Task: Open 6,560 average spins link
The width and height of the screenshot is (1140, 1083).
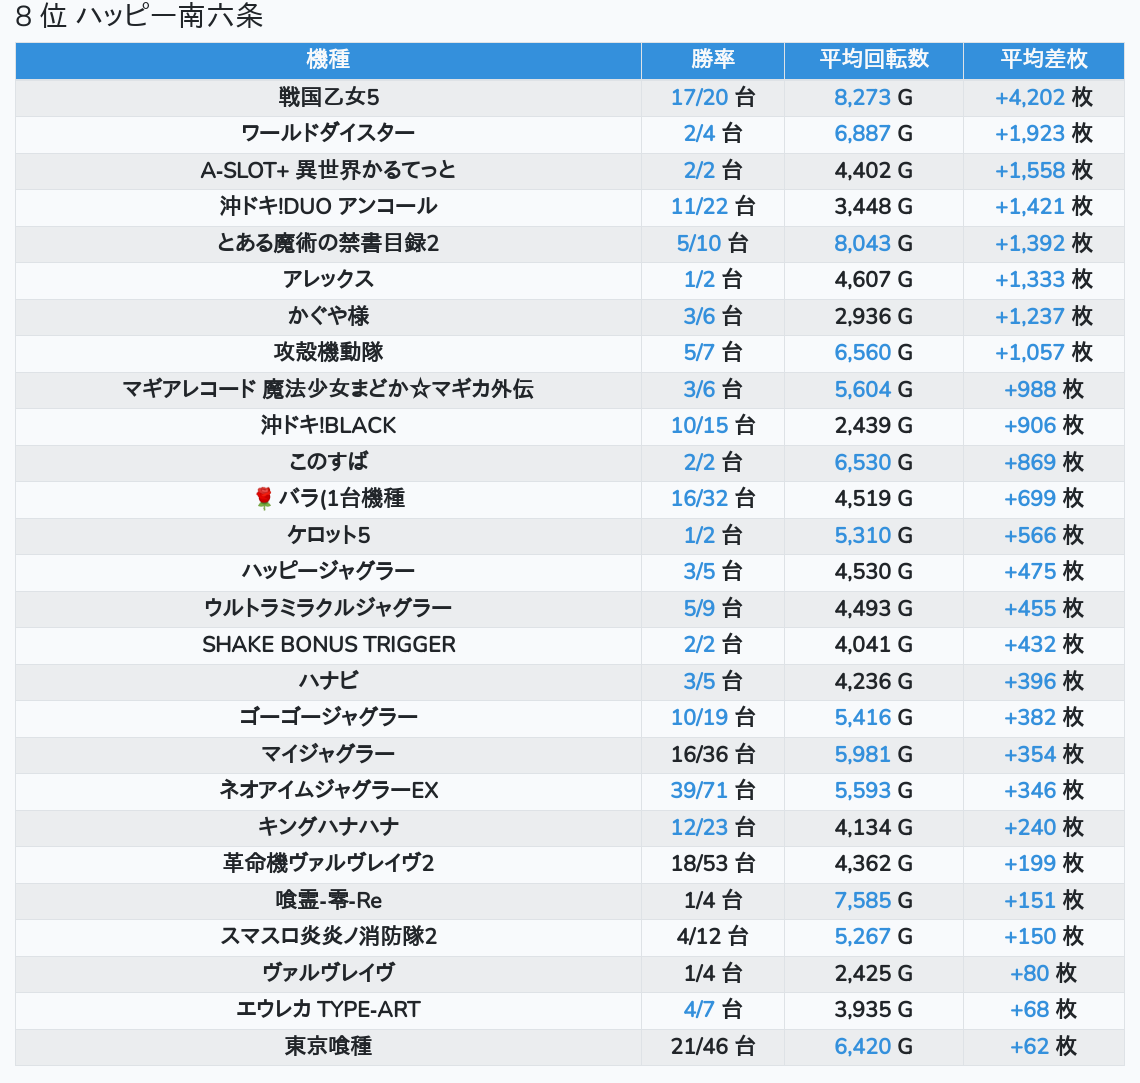Action: (862, 353)
